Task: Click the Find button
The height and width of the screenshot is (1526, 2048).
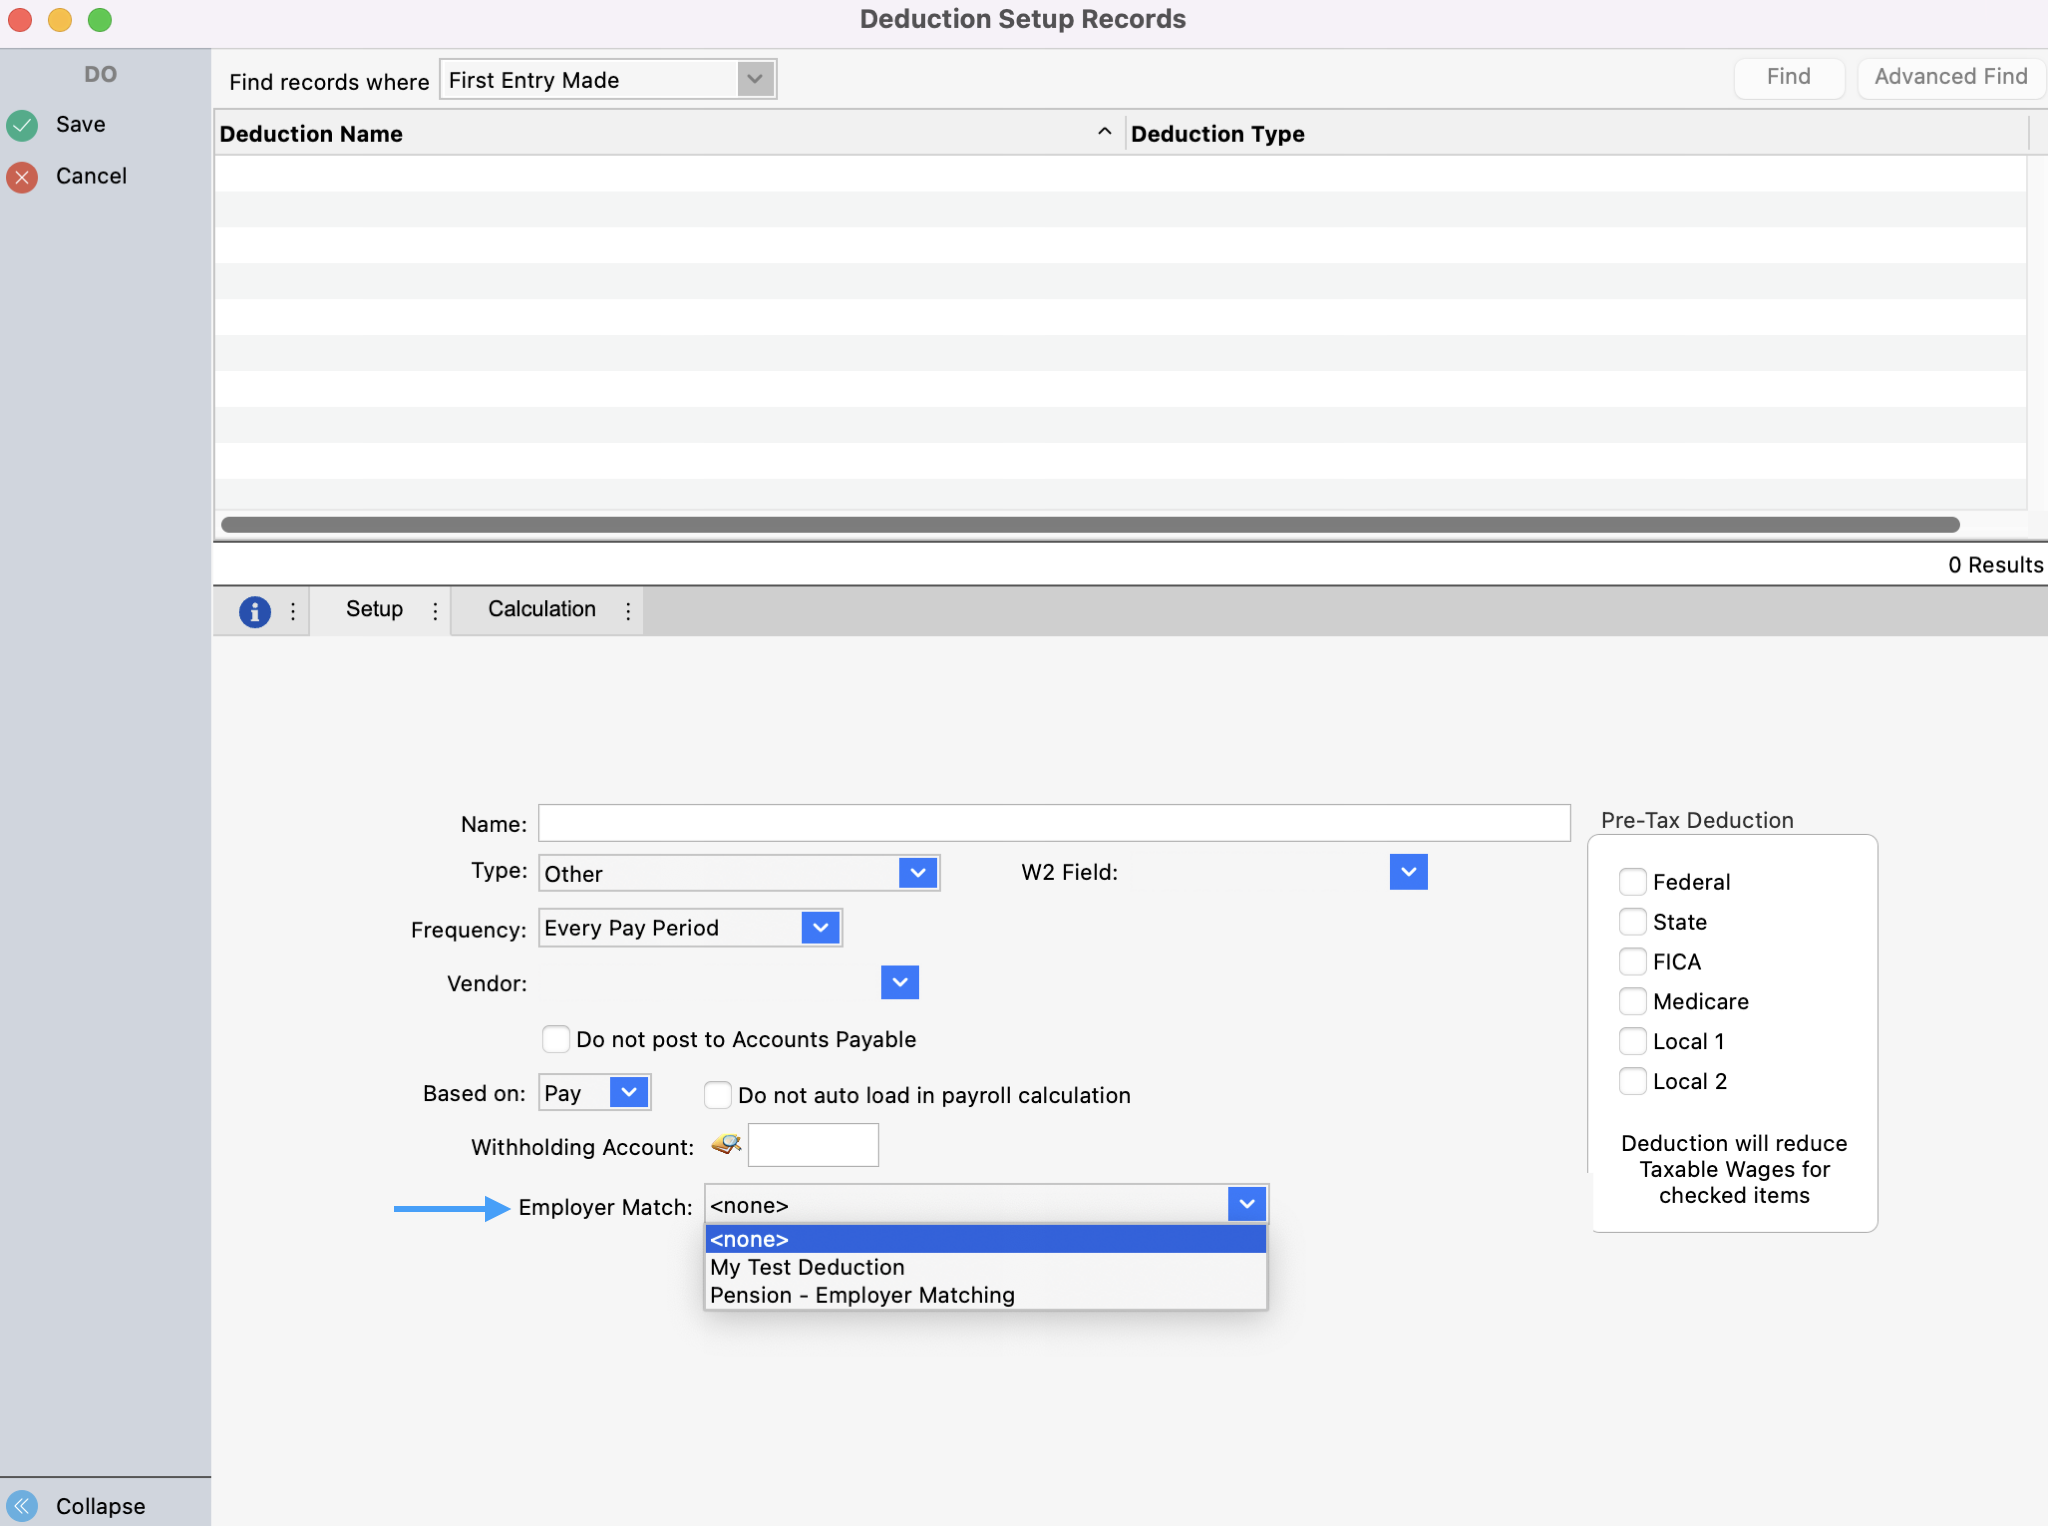Action: [x=1788, y=77]
